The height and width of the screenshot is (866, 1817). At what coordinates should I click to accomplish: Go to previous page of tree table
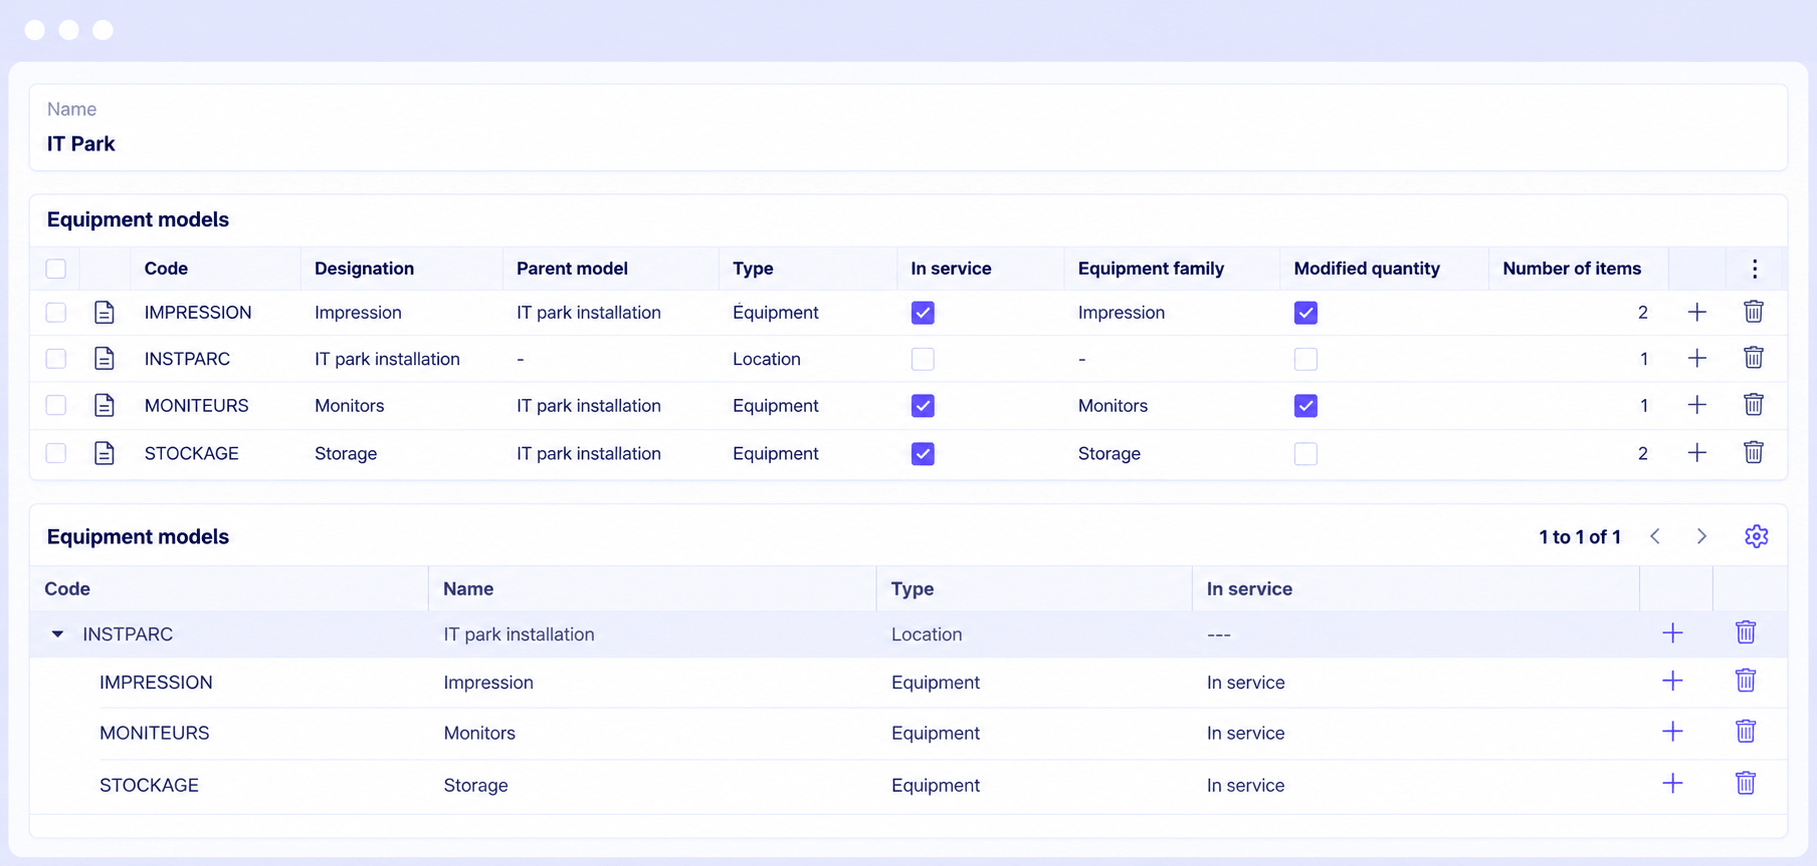1655,536
